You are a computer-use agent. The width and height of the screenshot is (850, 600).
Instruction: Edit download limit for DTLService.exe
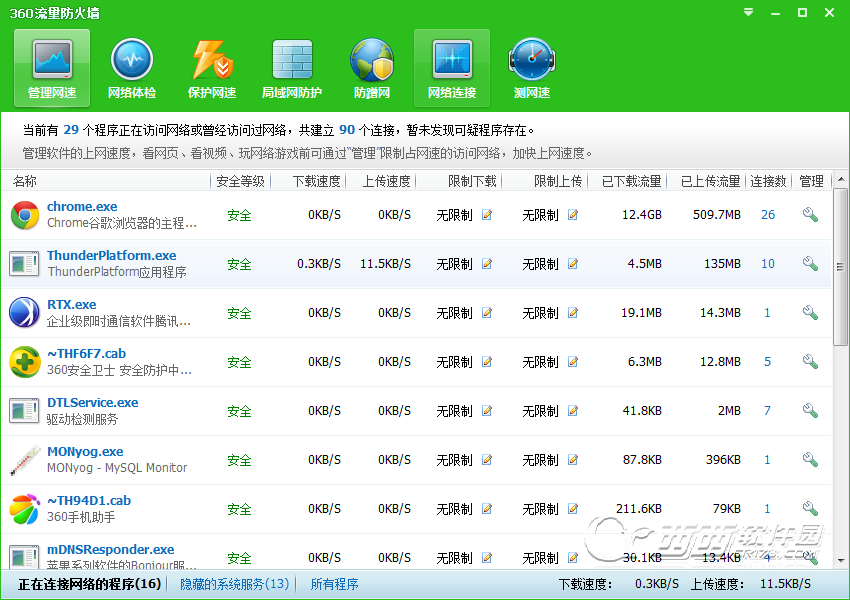point(487,411)
